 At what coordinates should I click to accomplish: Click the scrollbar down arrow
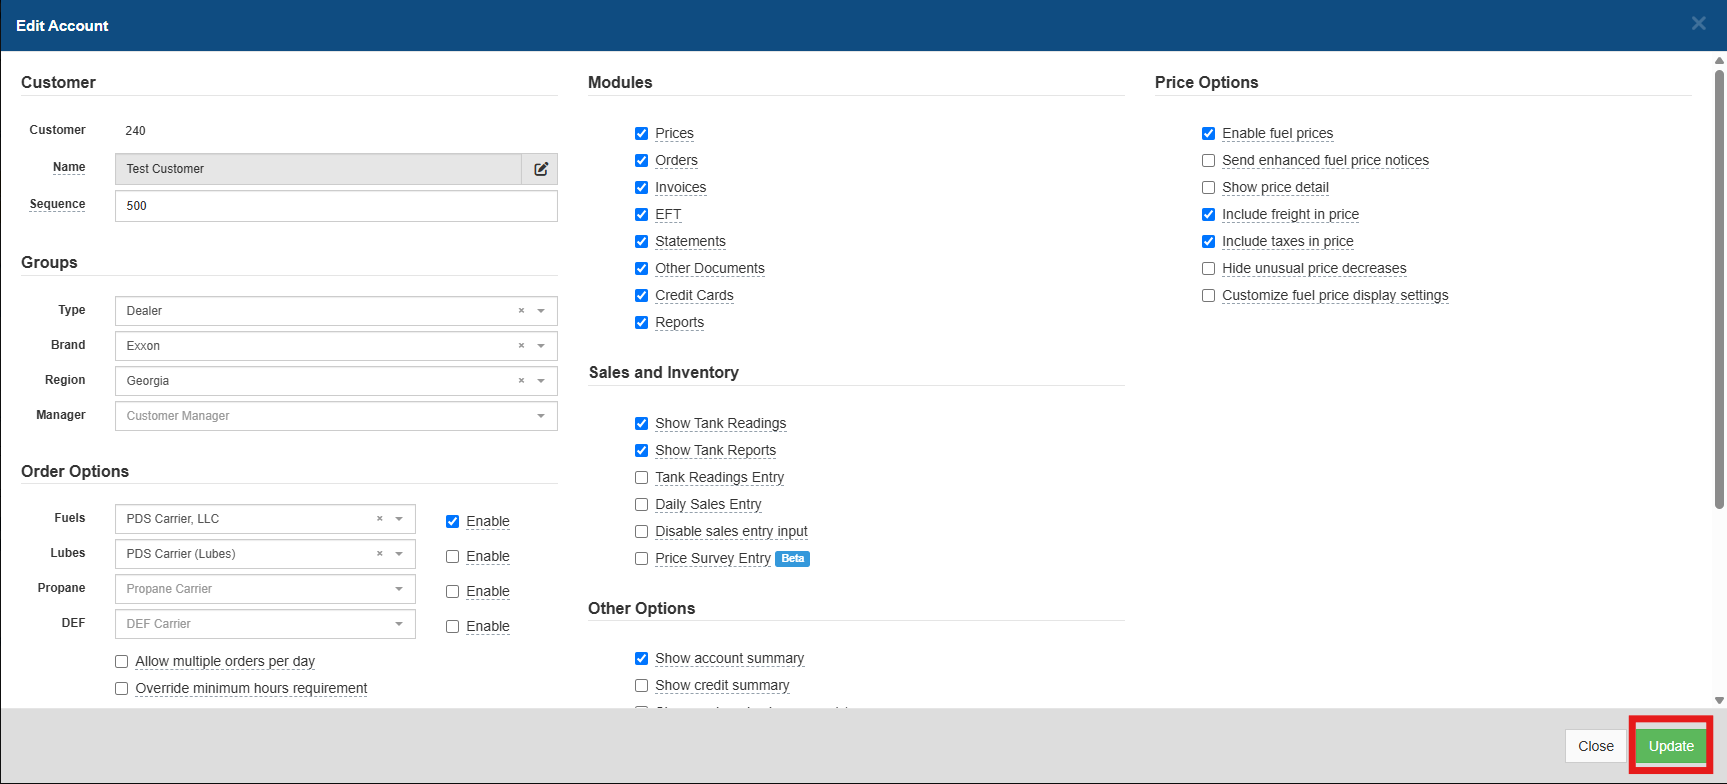click(1719, 701)
